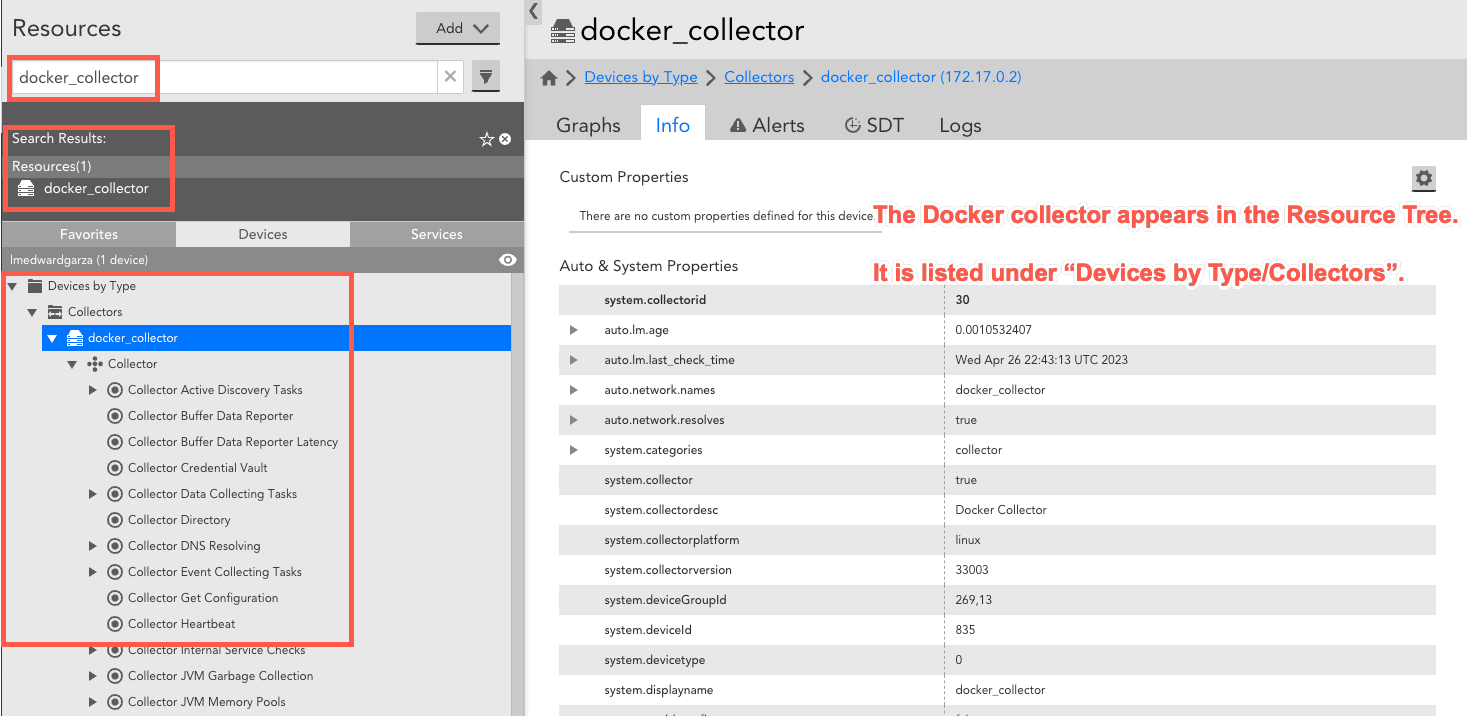Select Collector DNS Resolving in the tree
Viewport: 1467px width, 716px height.
point(194,546)
